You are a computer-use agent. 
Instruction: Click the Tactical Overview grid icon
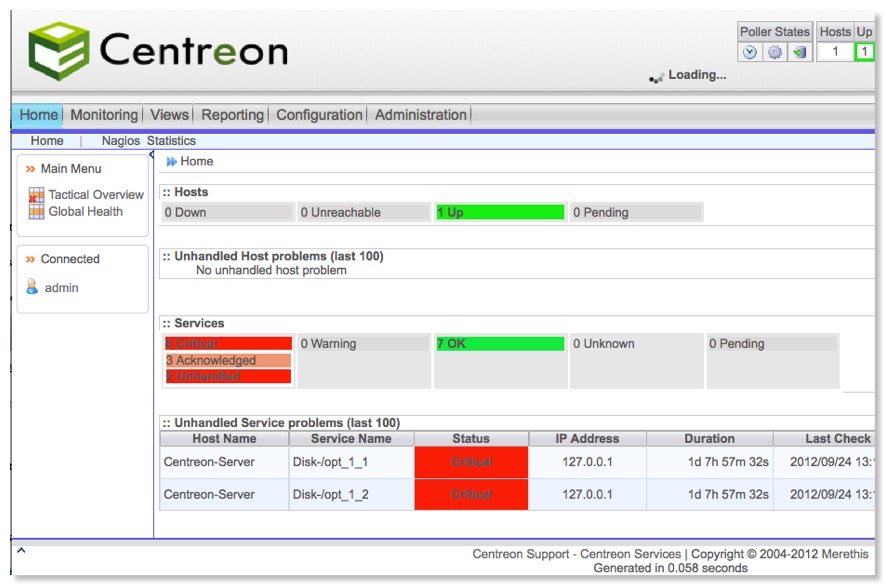point(36,195)
